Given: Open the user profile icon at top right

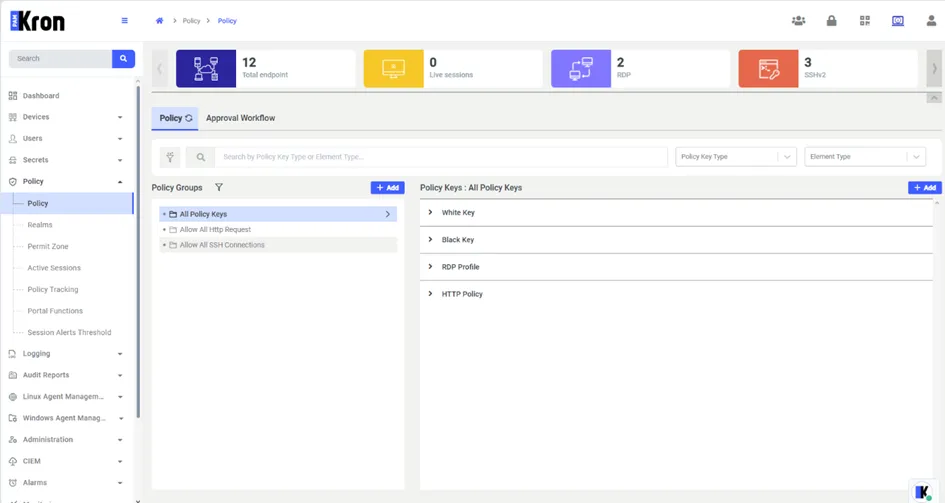Looking at the screenshot, I should pos(931,20).
